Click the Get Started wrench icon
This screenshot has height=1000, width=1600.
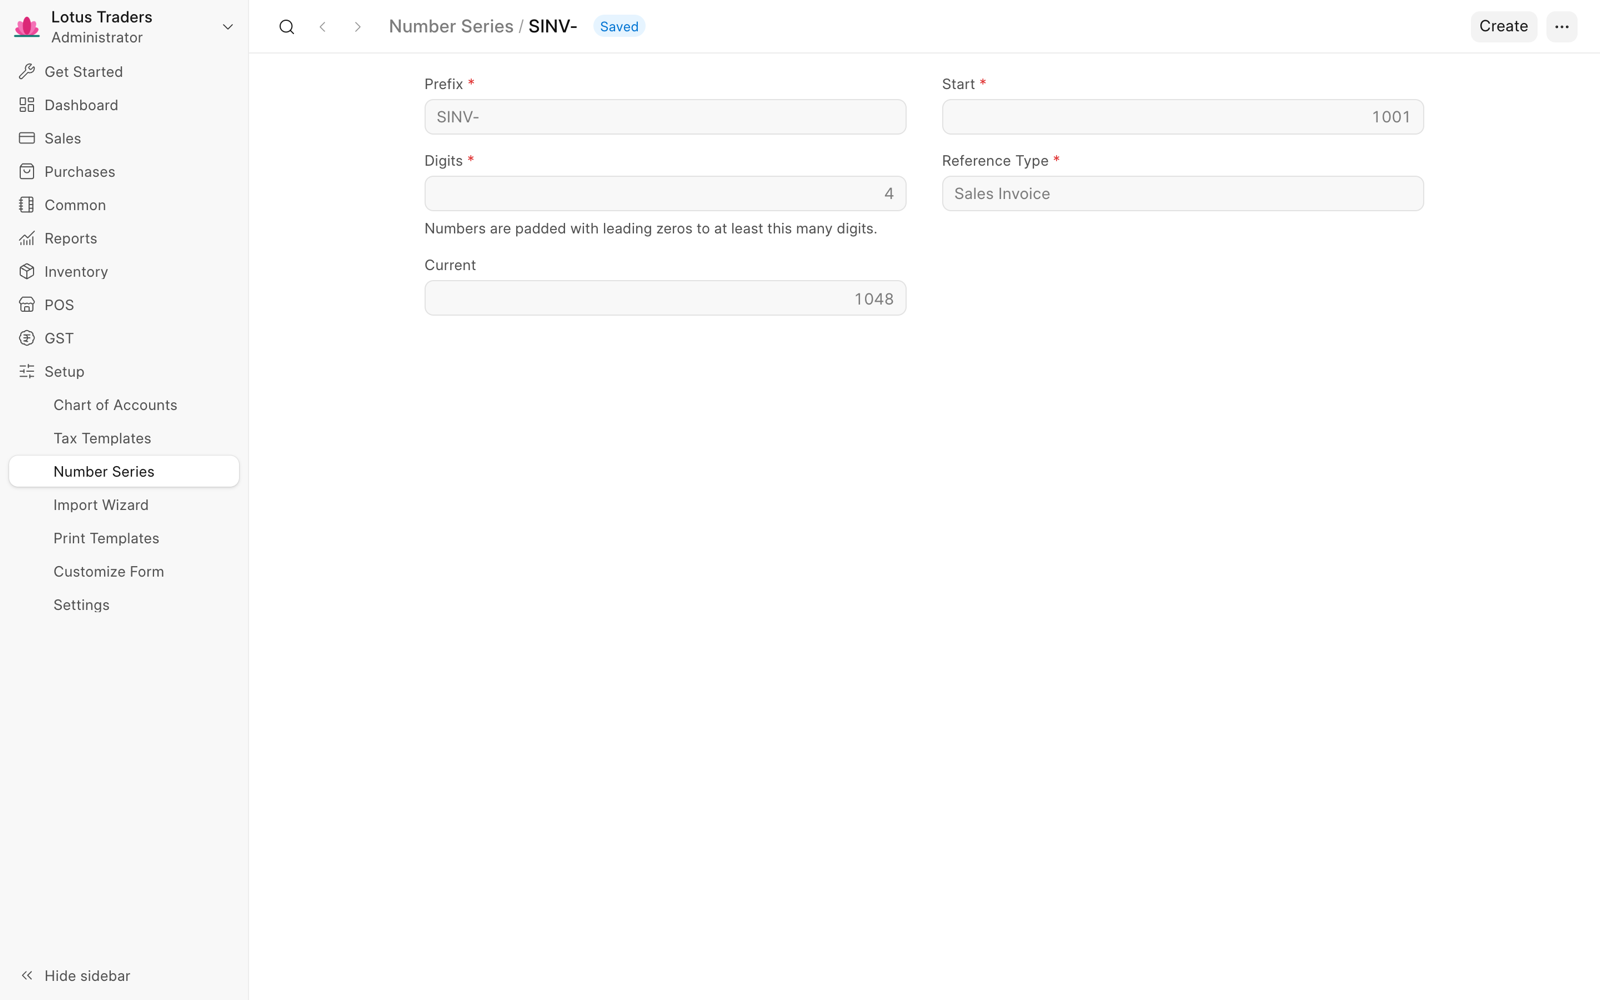[27, 72]
